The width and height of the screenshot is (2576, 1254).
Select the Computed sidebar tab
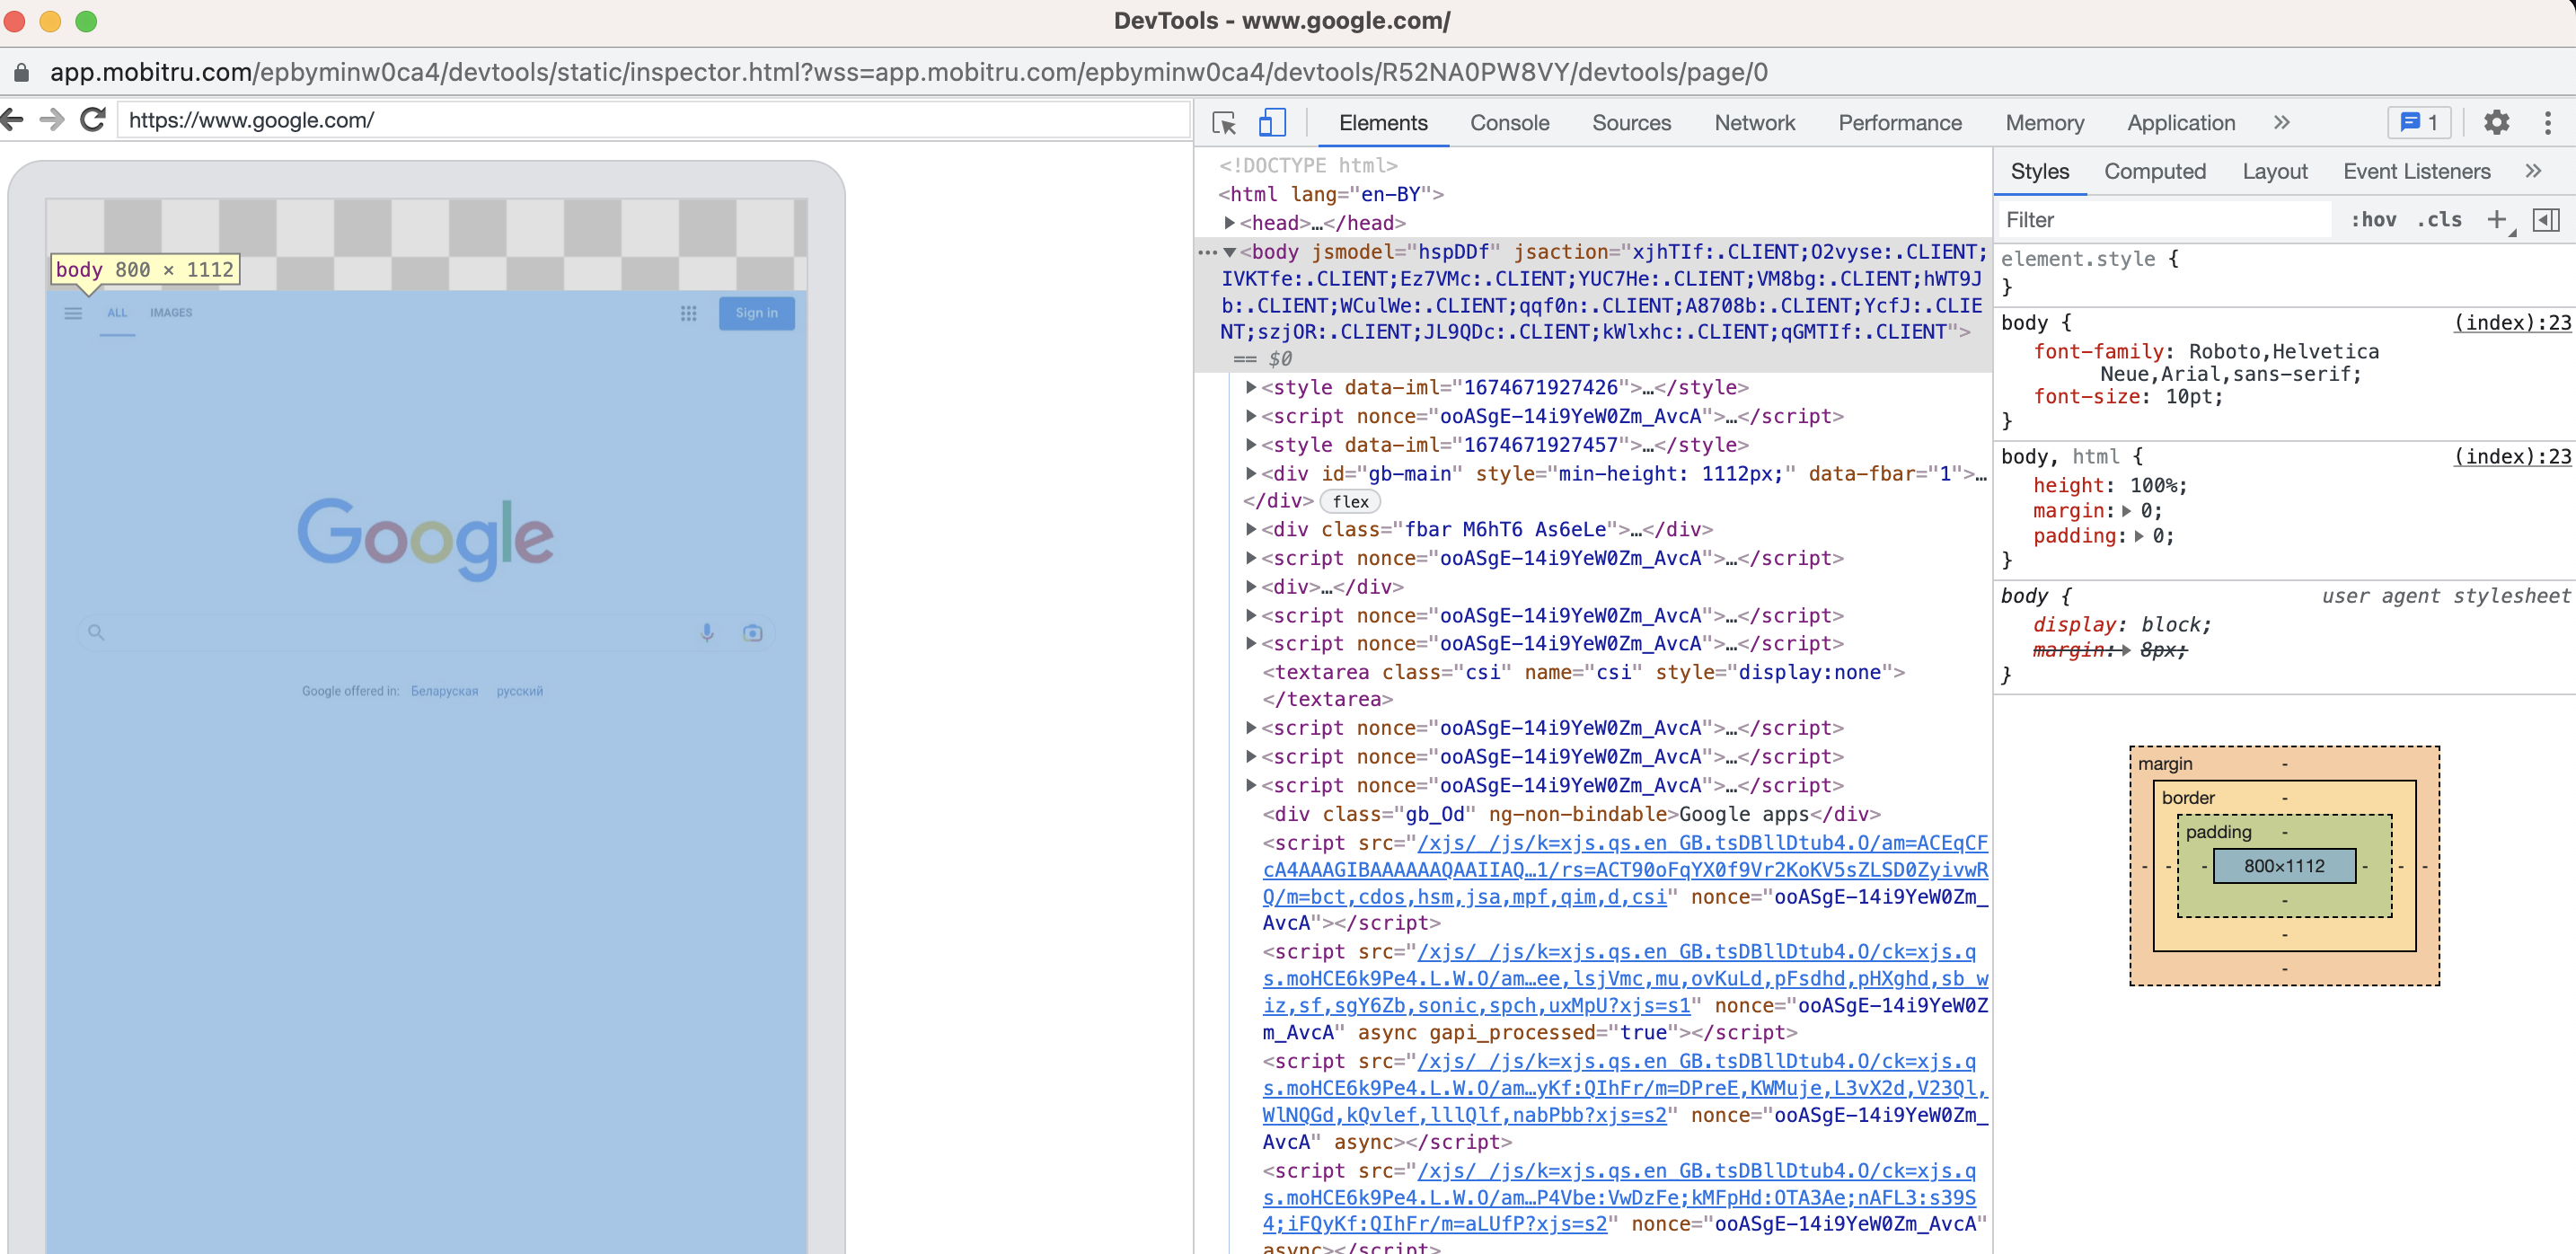tap(2154, 171)
